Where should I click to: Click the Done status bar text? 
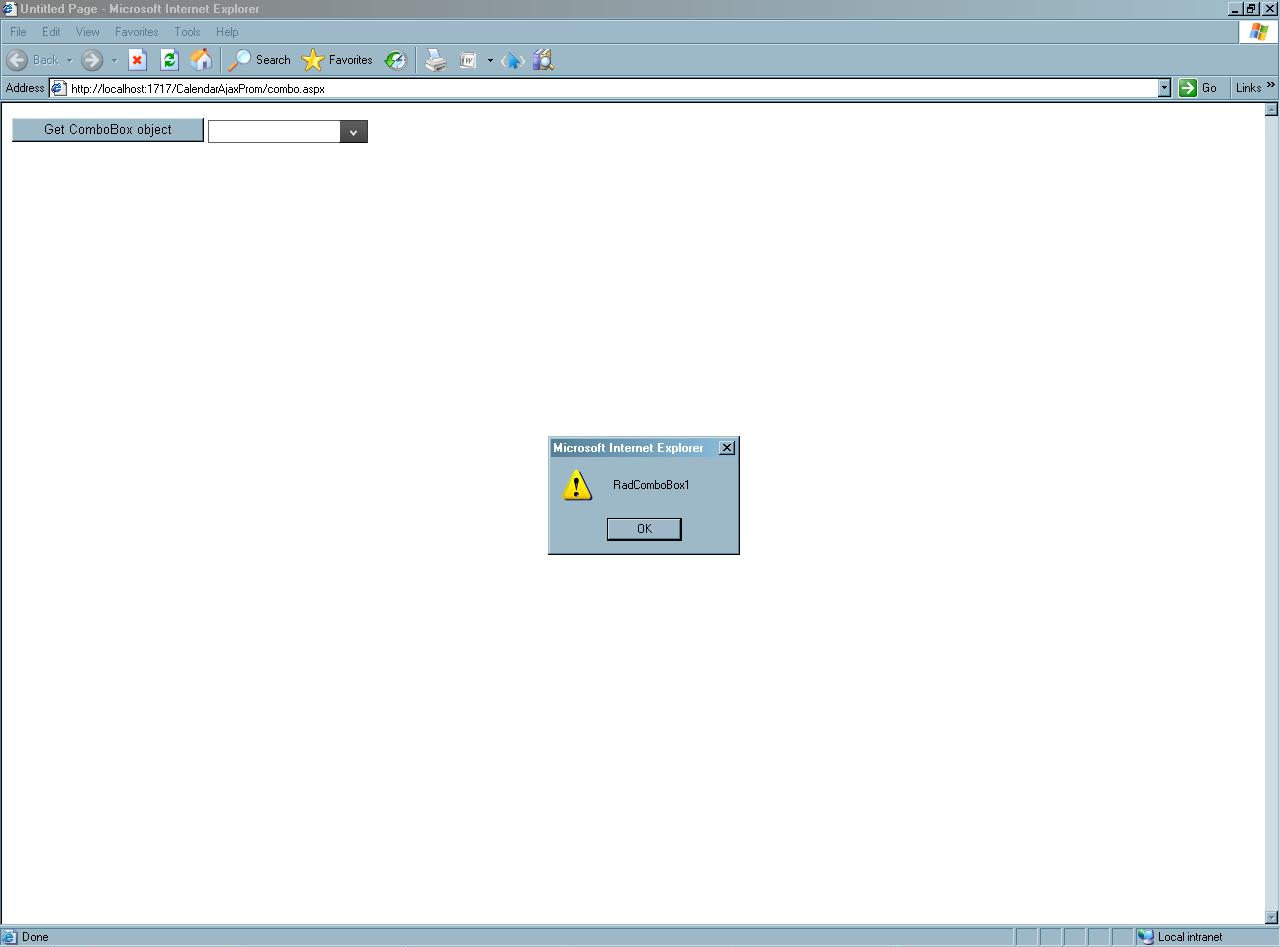pos(35,937)
